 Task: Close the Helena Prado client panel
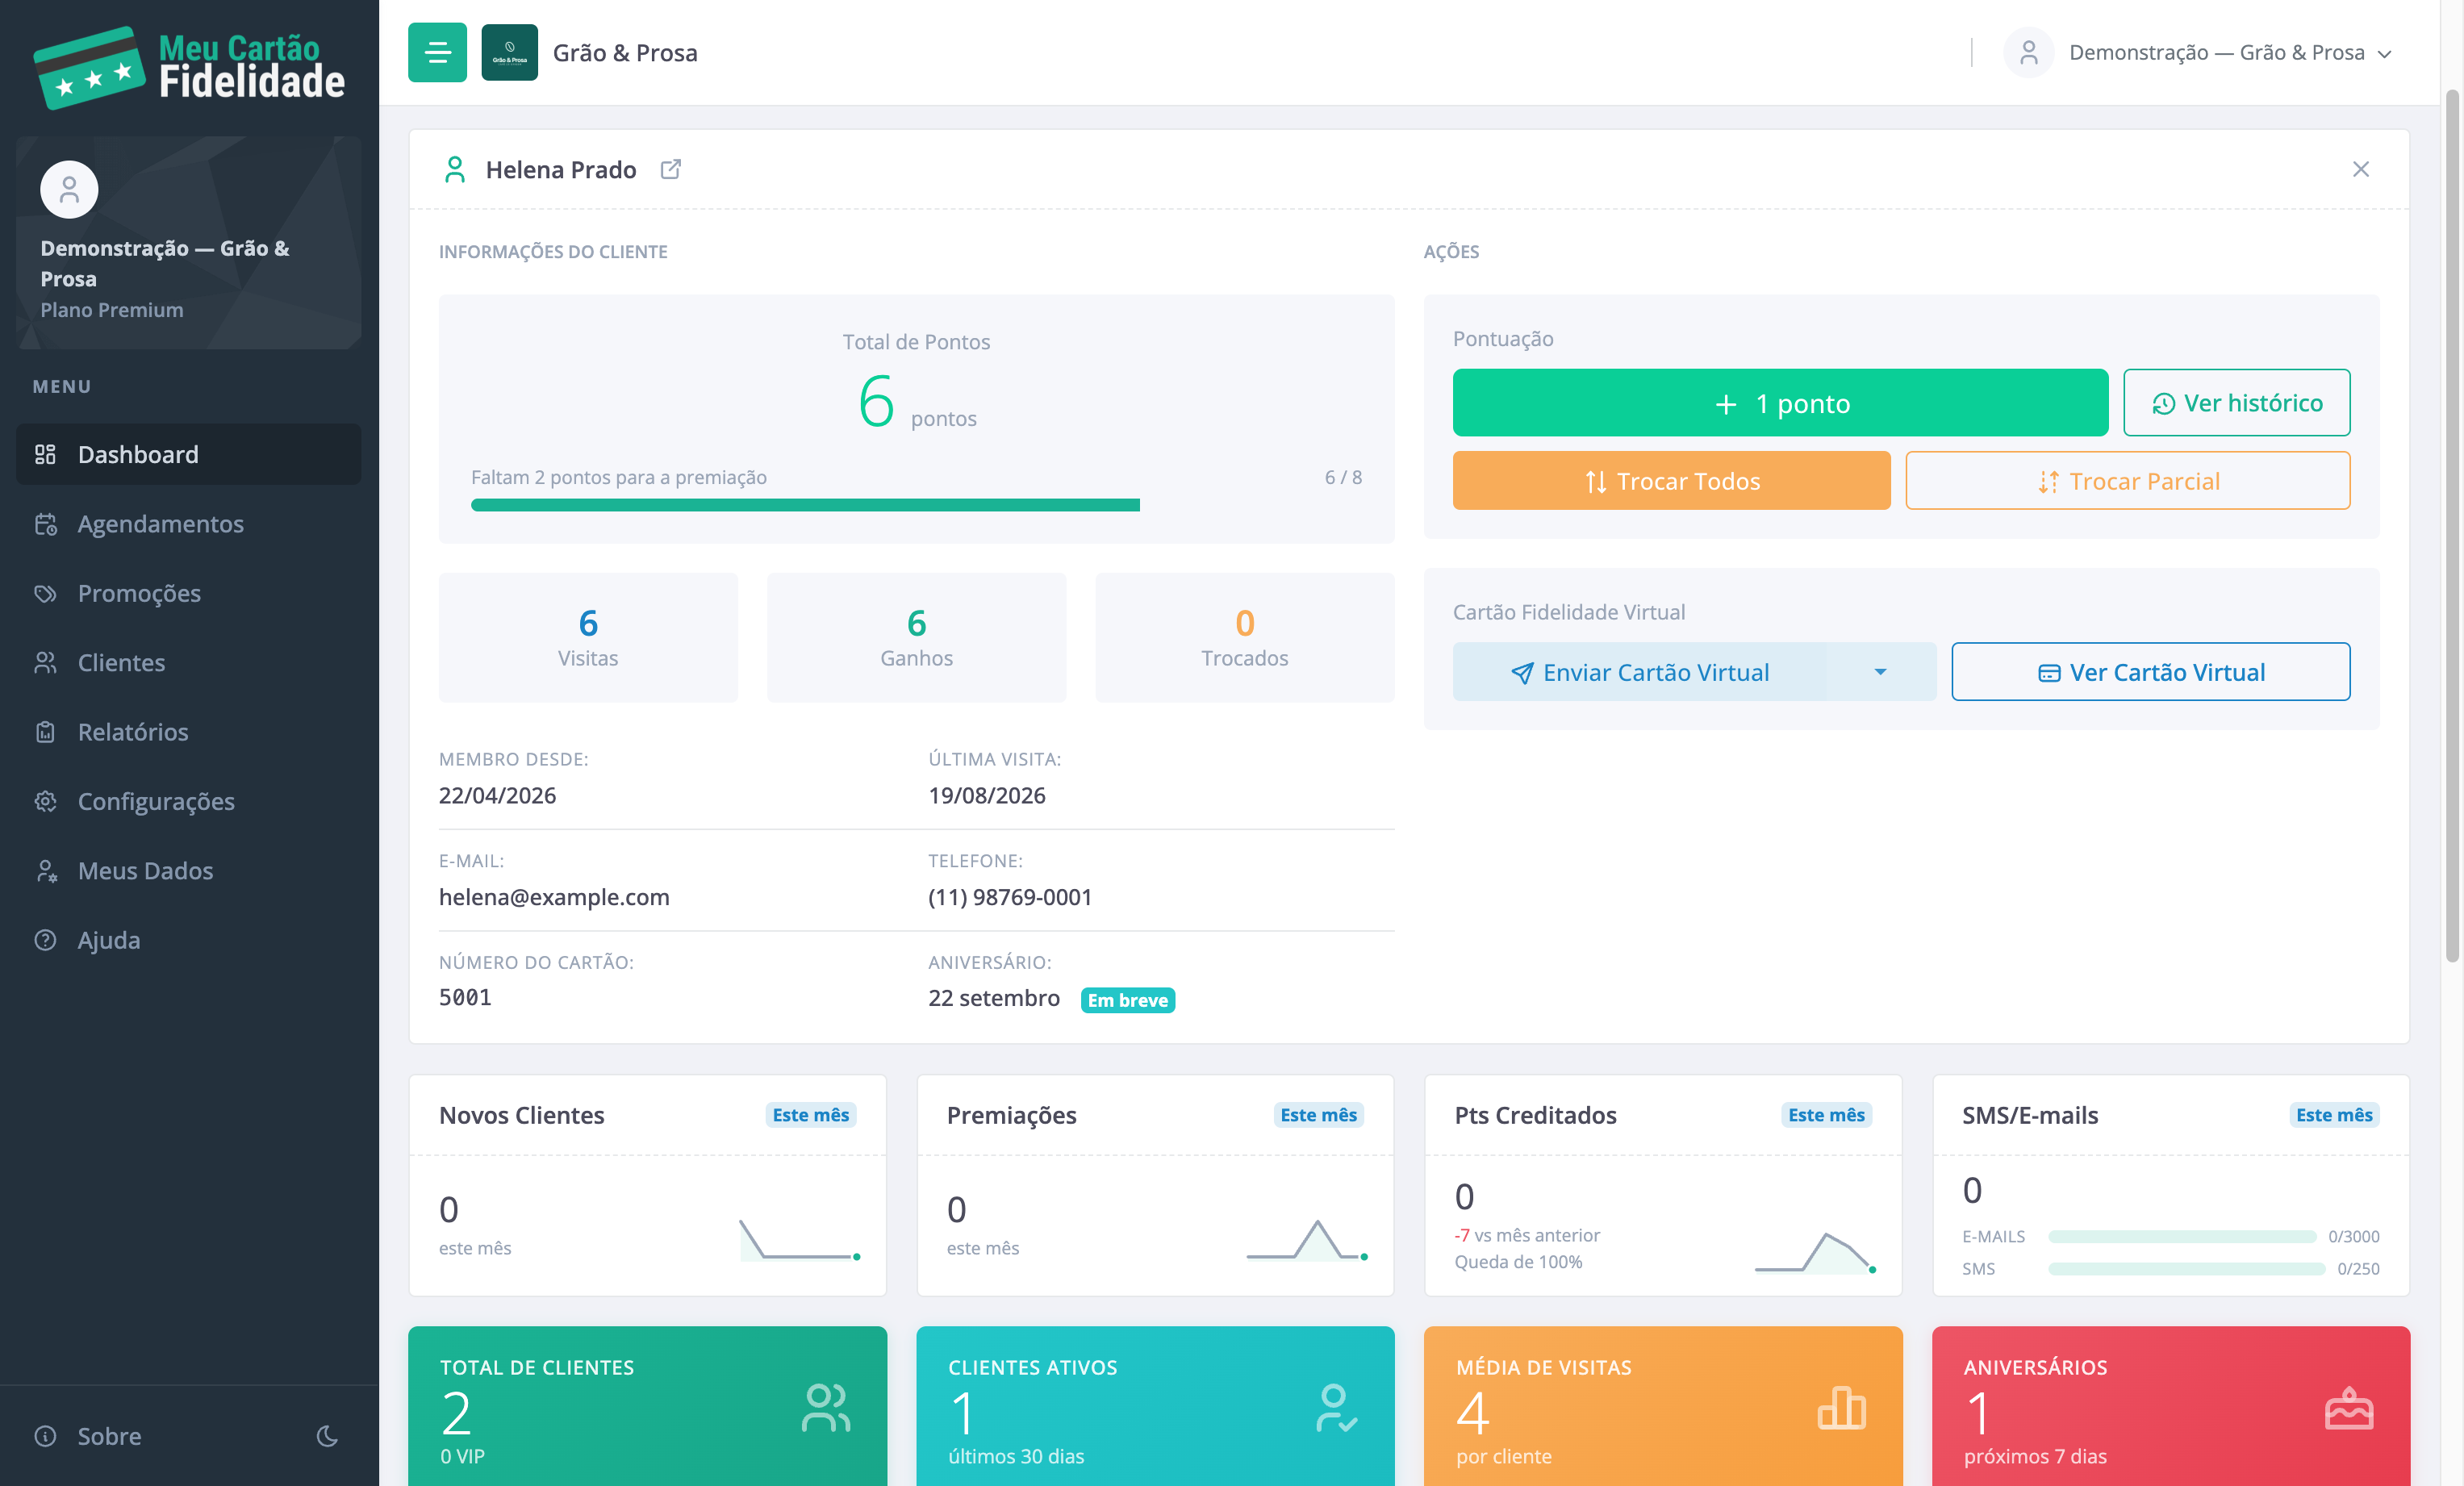tap(2360, 169)
